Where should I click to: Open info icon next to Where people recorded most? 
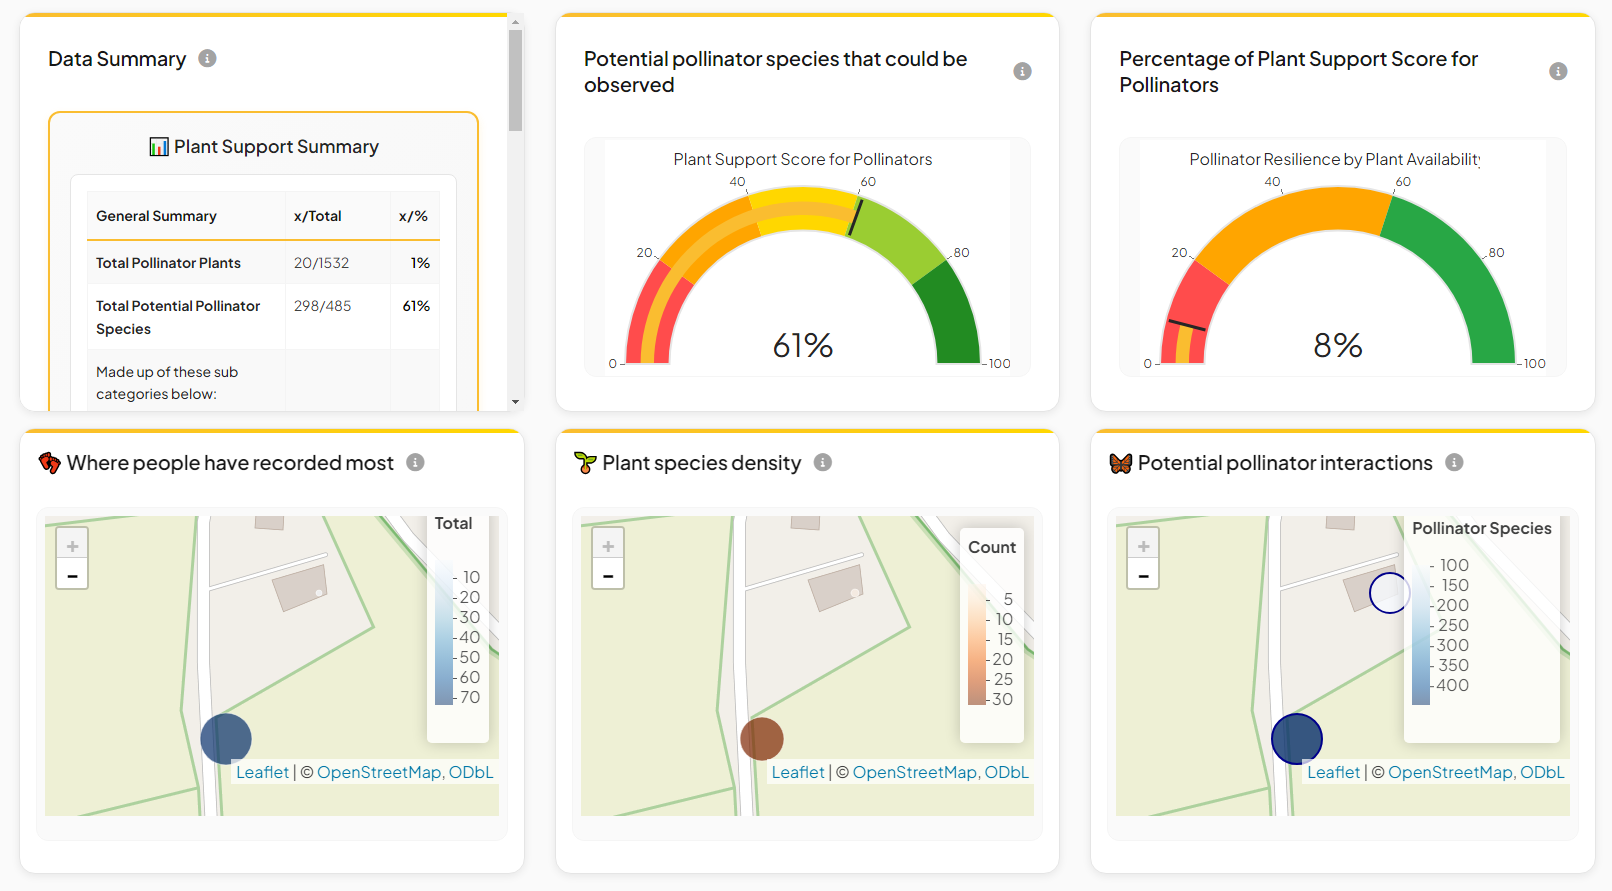[415, 462]
